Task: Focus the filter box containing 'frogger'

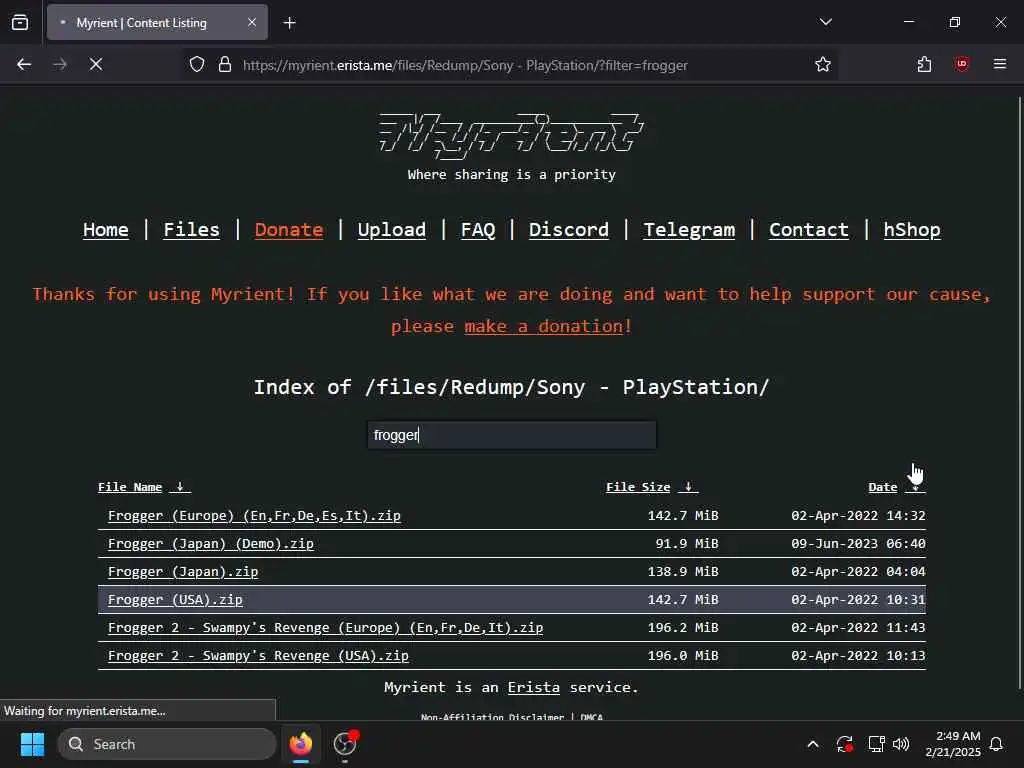Action: click(x=512, y=435)
